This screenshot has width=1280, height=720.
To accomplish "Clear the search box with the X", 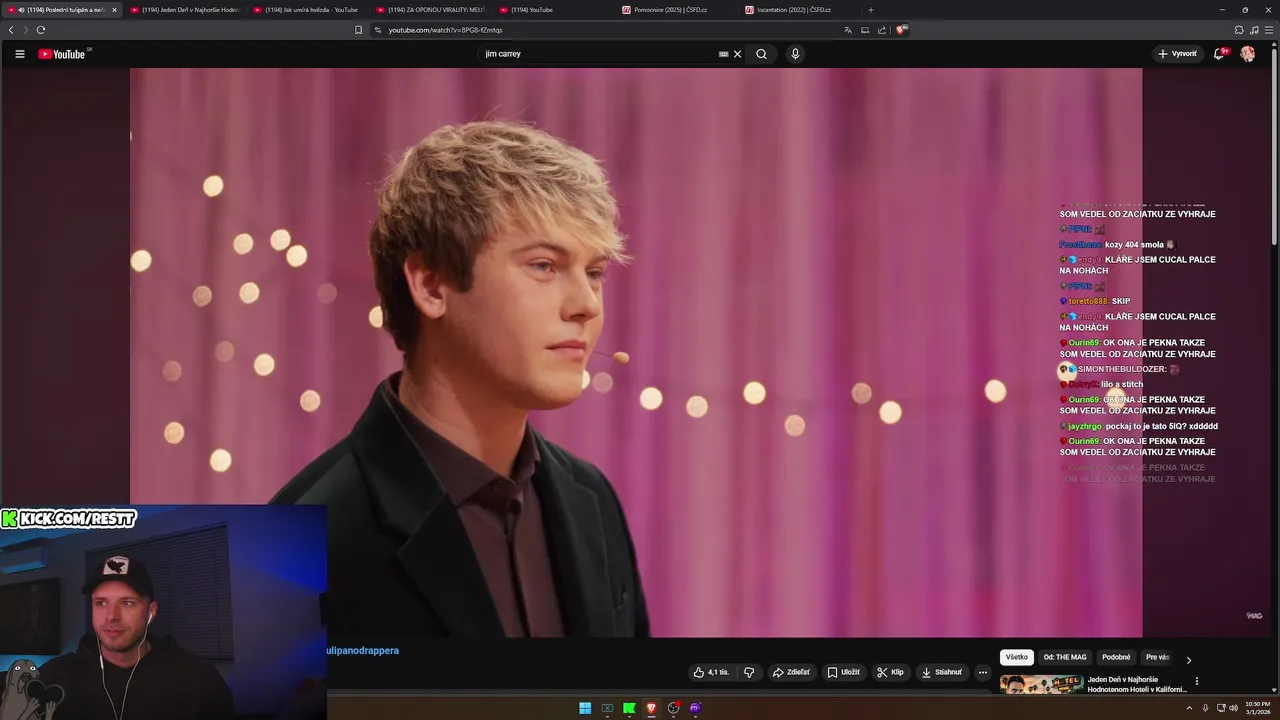I will click(737, 54).
